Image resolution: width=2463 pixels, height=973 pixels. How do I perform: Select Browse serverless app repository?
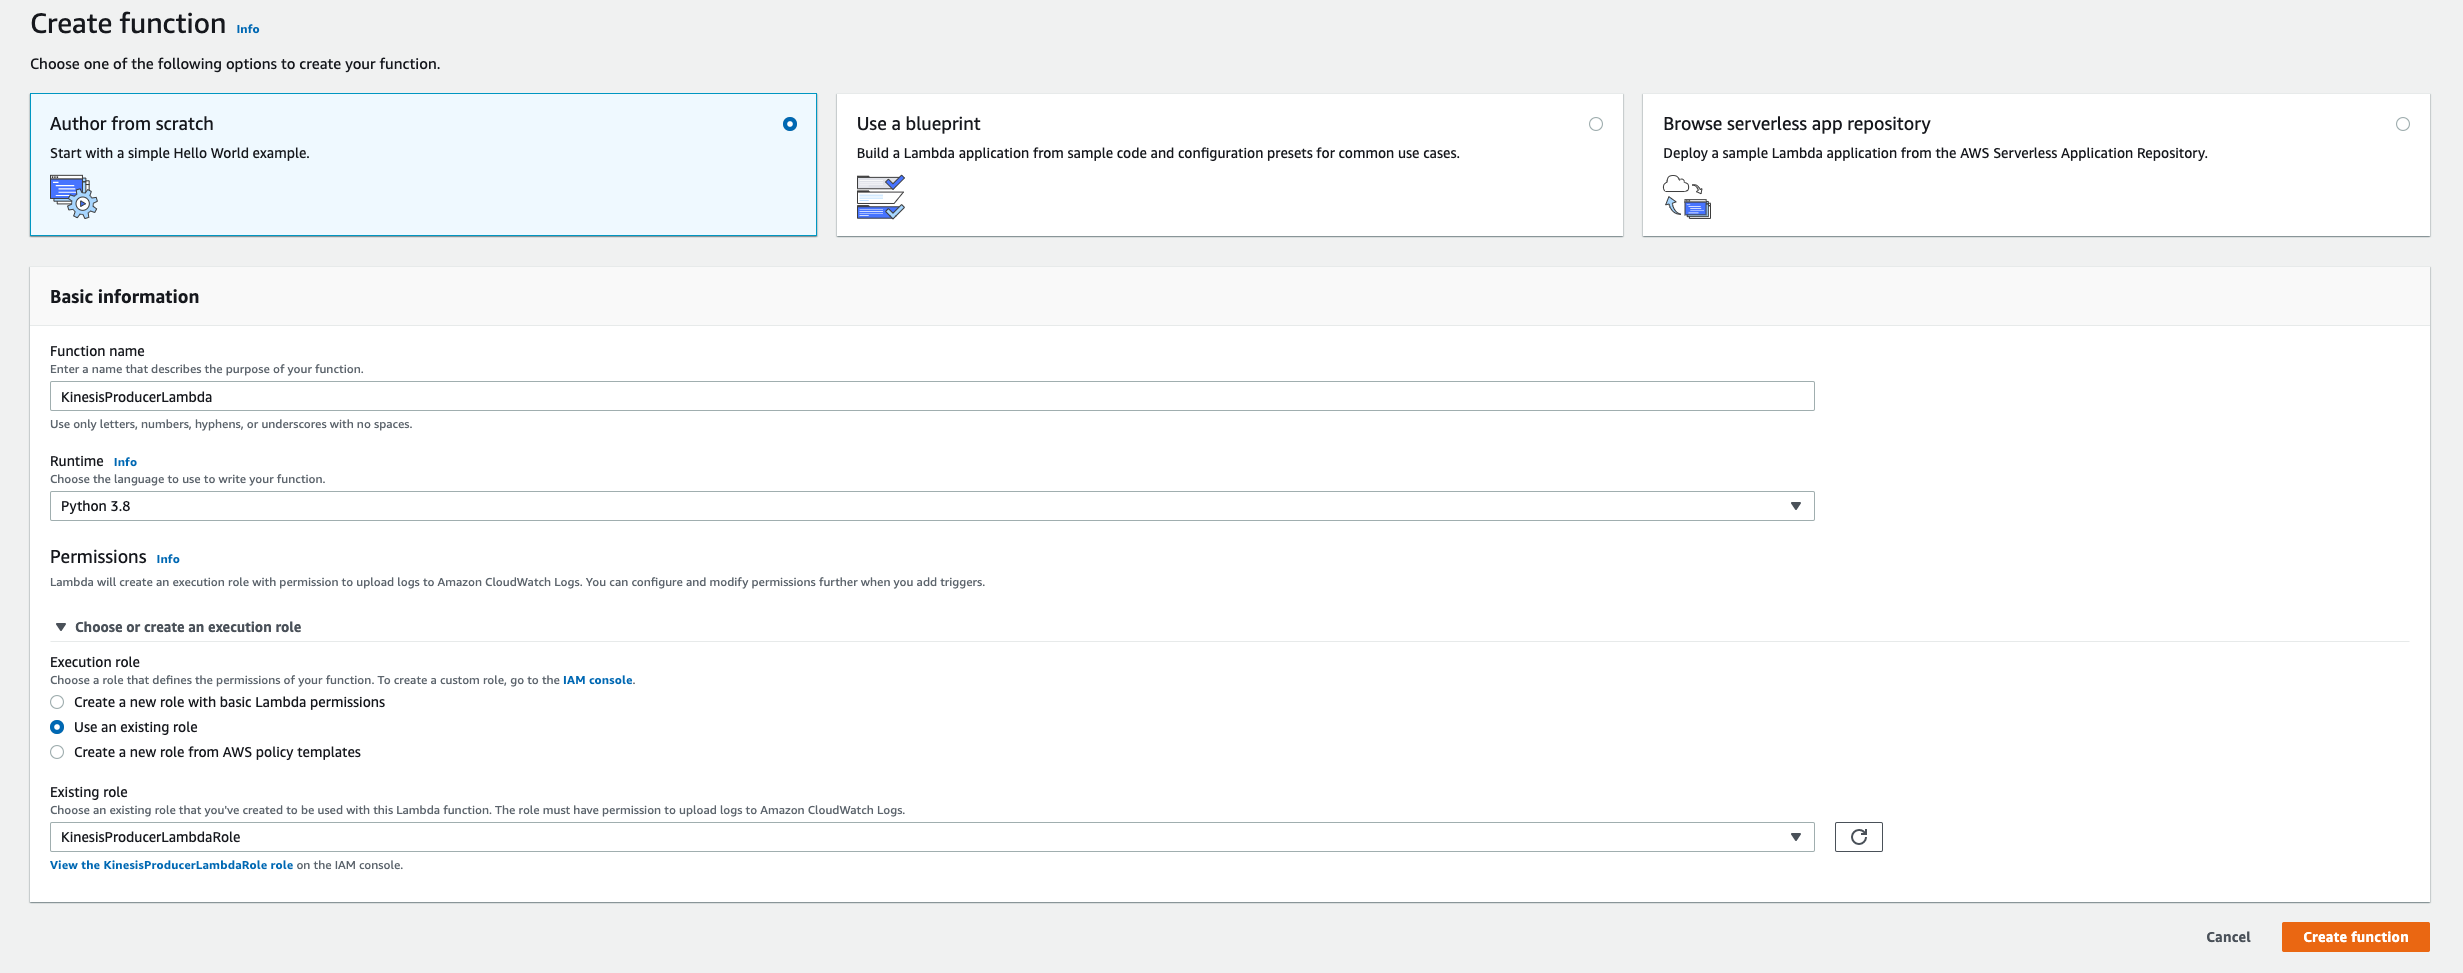coord(2403,123)
